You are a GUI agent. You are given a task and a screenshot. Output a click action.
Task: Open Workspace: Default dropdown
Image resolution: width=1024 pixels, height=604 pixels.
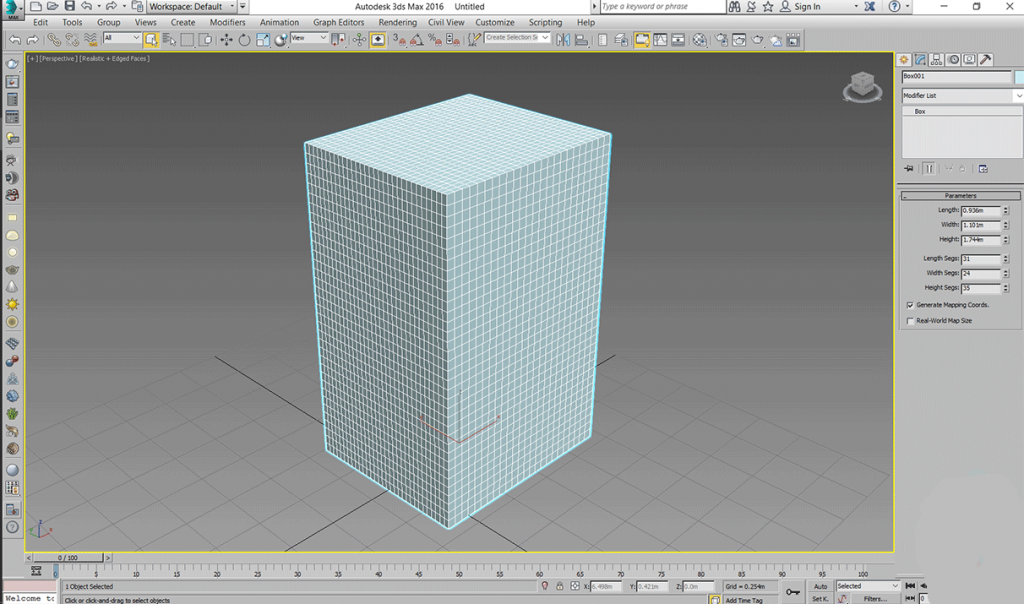point(191,7)
